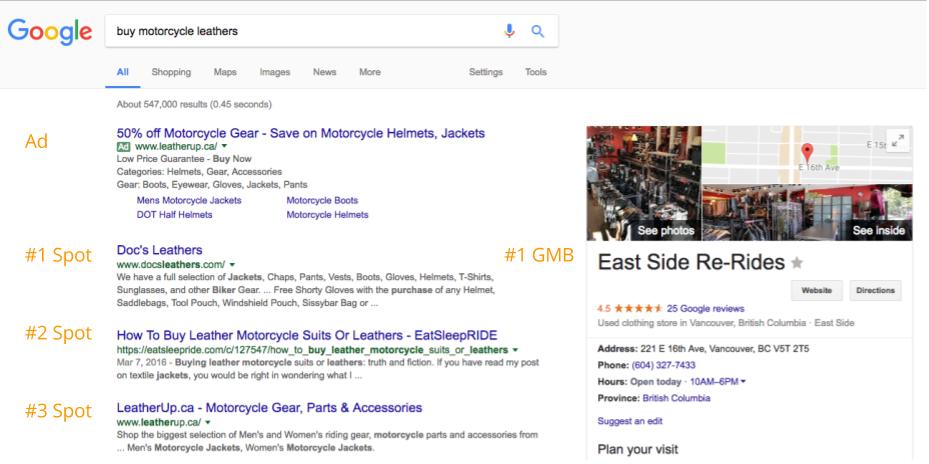Open 'LeatherUp.ca - Motorcycle Gear, Parts & Accessories' result
Image resolution: width=929 pixels, height=464 pixels.
[x=270, y=408]
